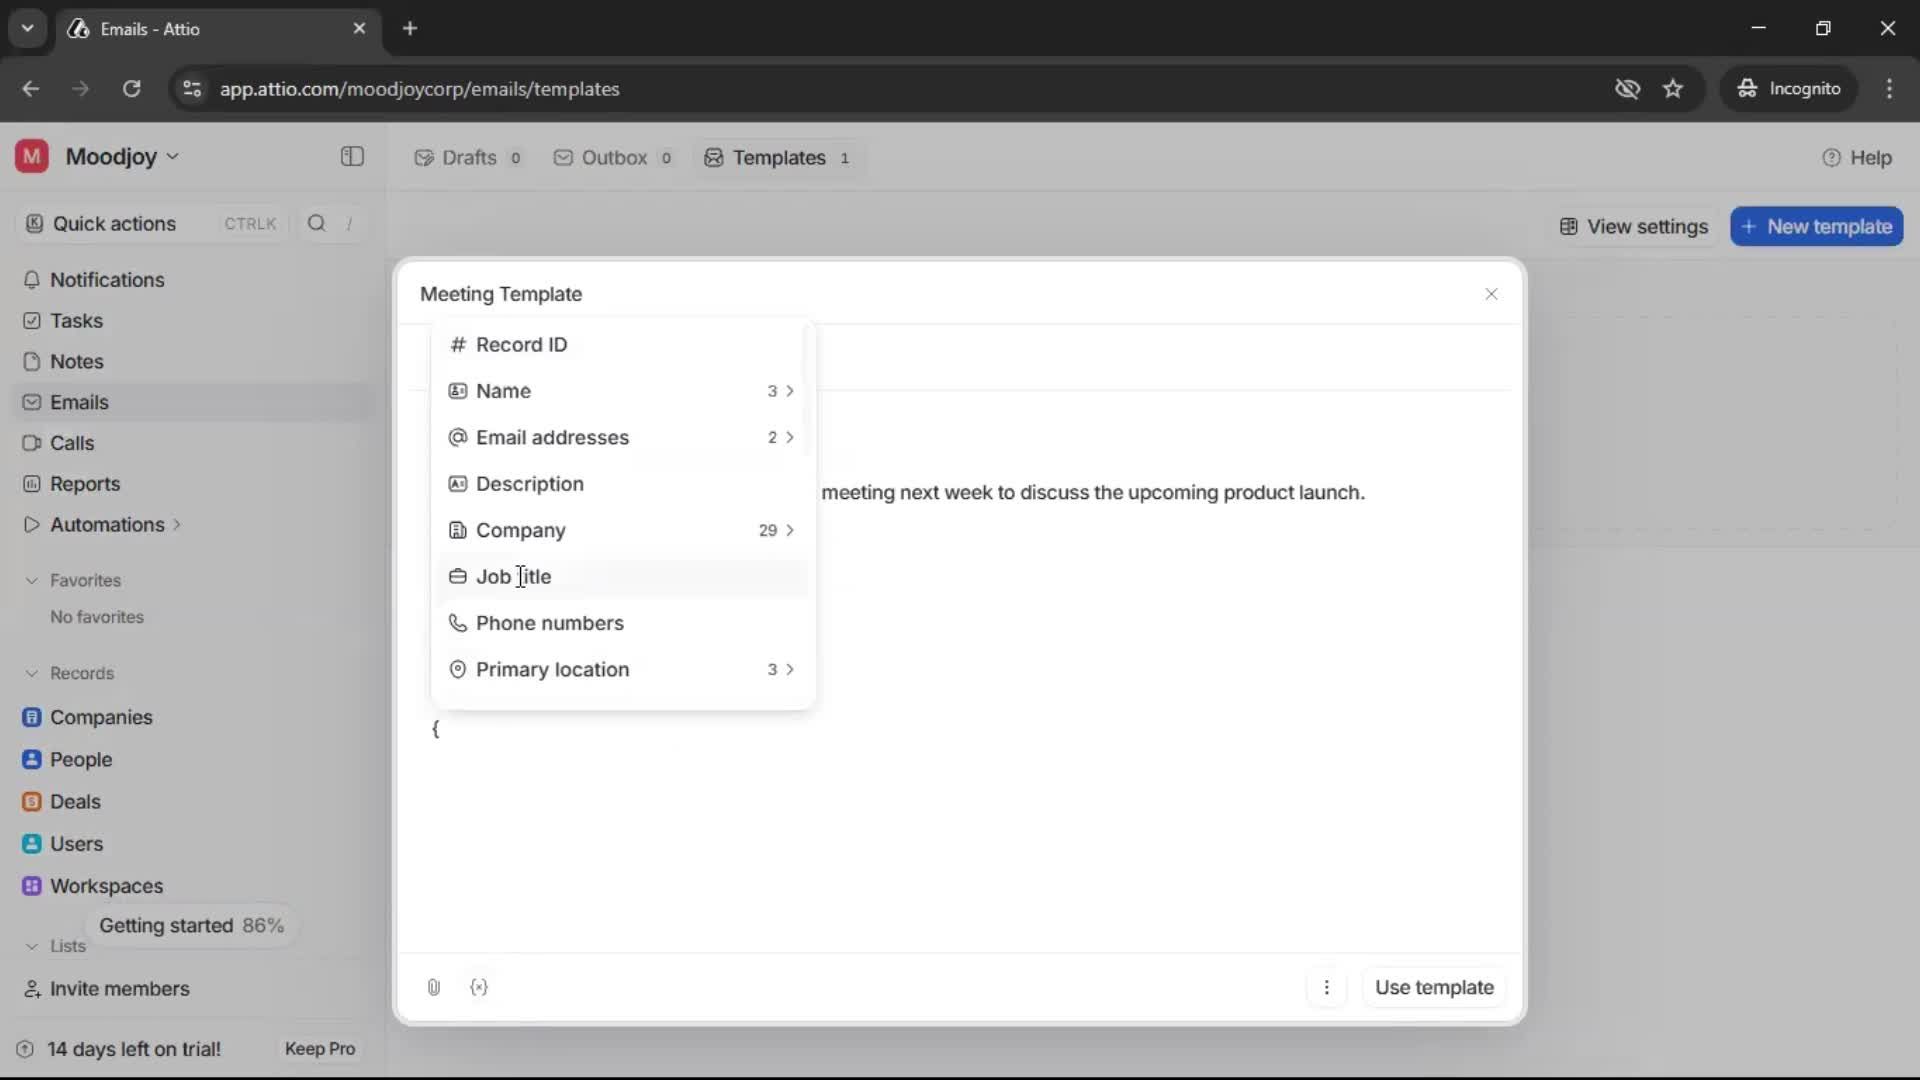Toggle the bookmark star in address bar
1920x1080 pixels.
1673,89
